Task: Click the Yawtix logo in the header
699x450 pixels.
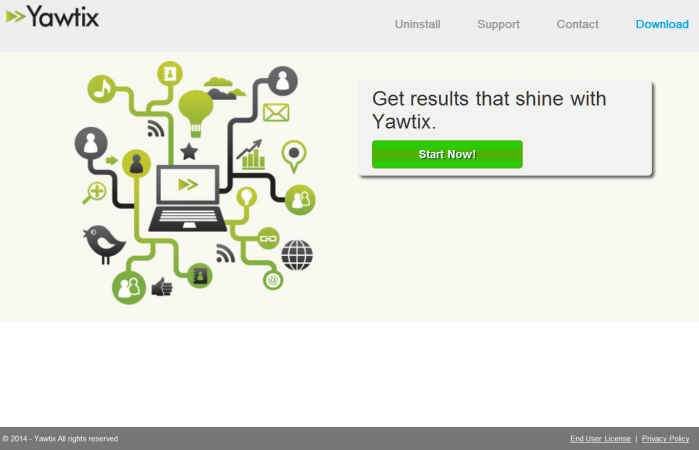Action: 53,16
